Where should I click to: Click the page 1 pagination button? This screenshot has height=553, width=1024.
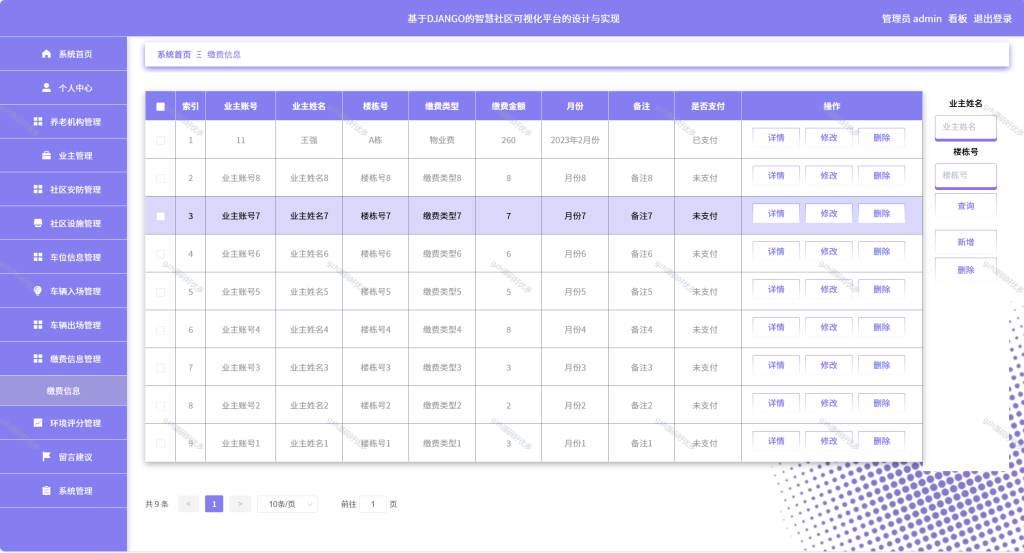pos(214,504)
